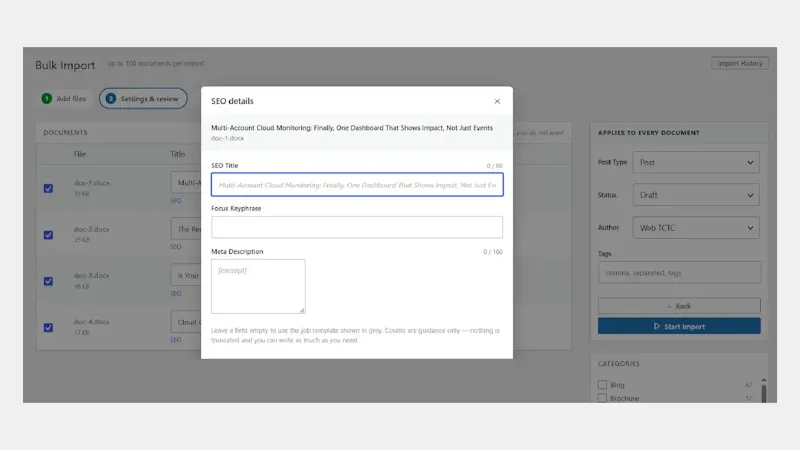Uncheck the doc-4.docx row checkbox
The image size is (800, 450).
48,328
